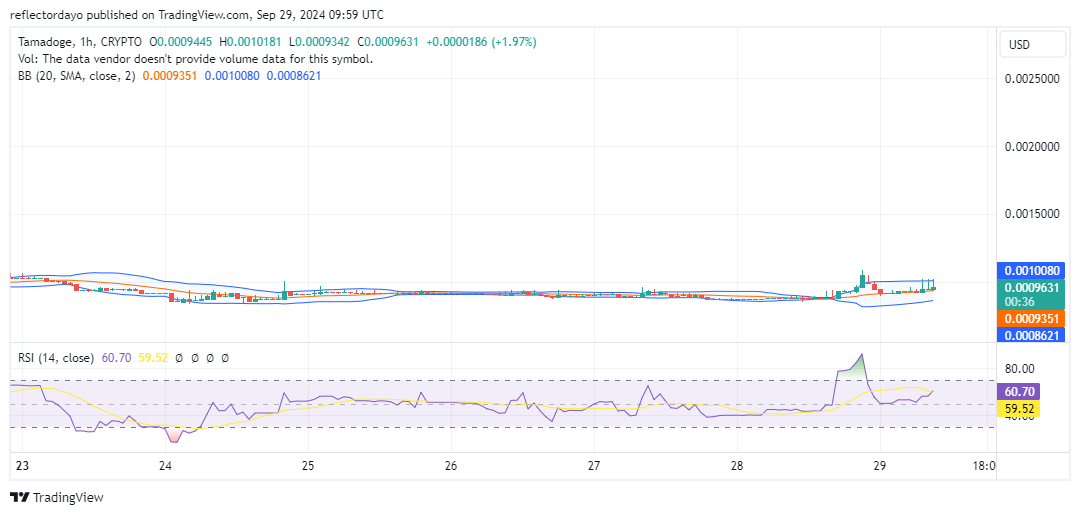Click the Tamadoge symbol title
The height and width of the screenshot is (515, 1080).
coord(48,43)
